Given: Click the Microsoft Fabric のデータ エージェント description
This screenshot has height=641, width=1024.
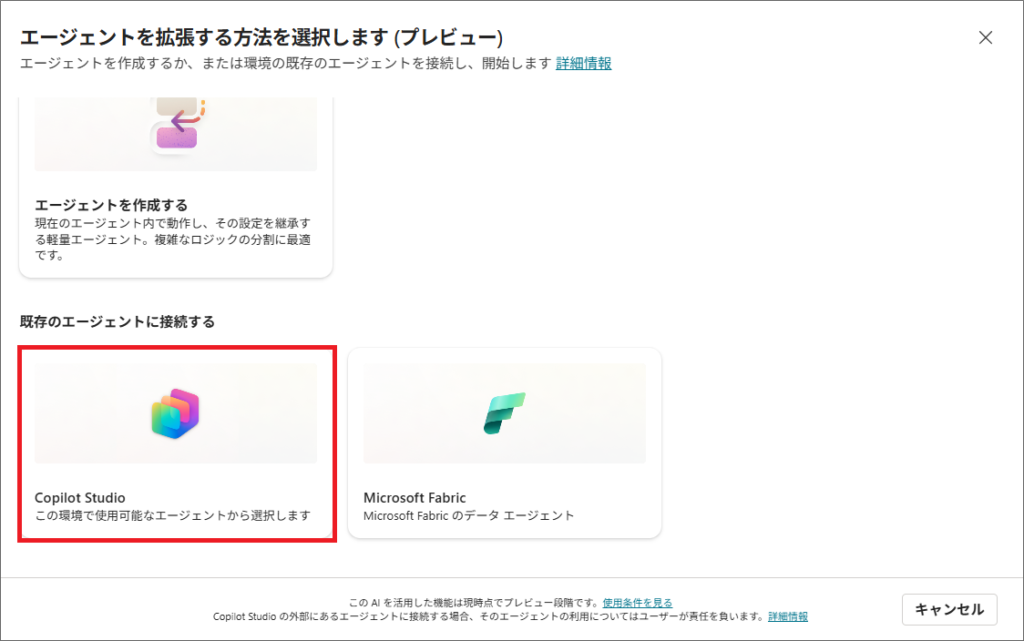Looking at the screenshot, I should (469, 516).
